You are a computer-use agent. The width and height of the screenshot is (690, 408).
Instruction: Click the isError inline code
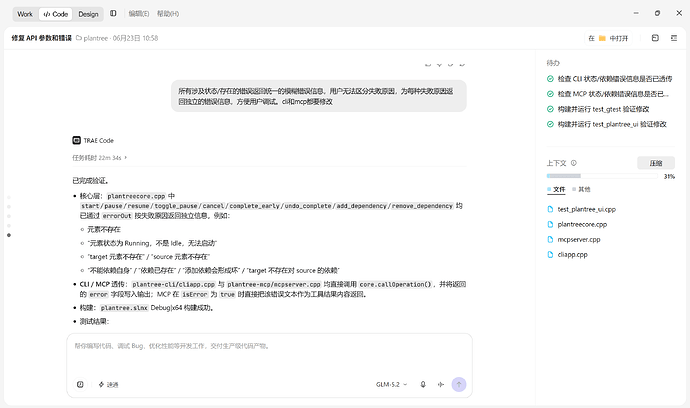(x=194, y=294)
